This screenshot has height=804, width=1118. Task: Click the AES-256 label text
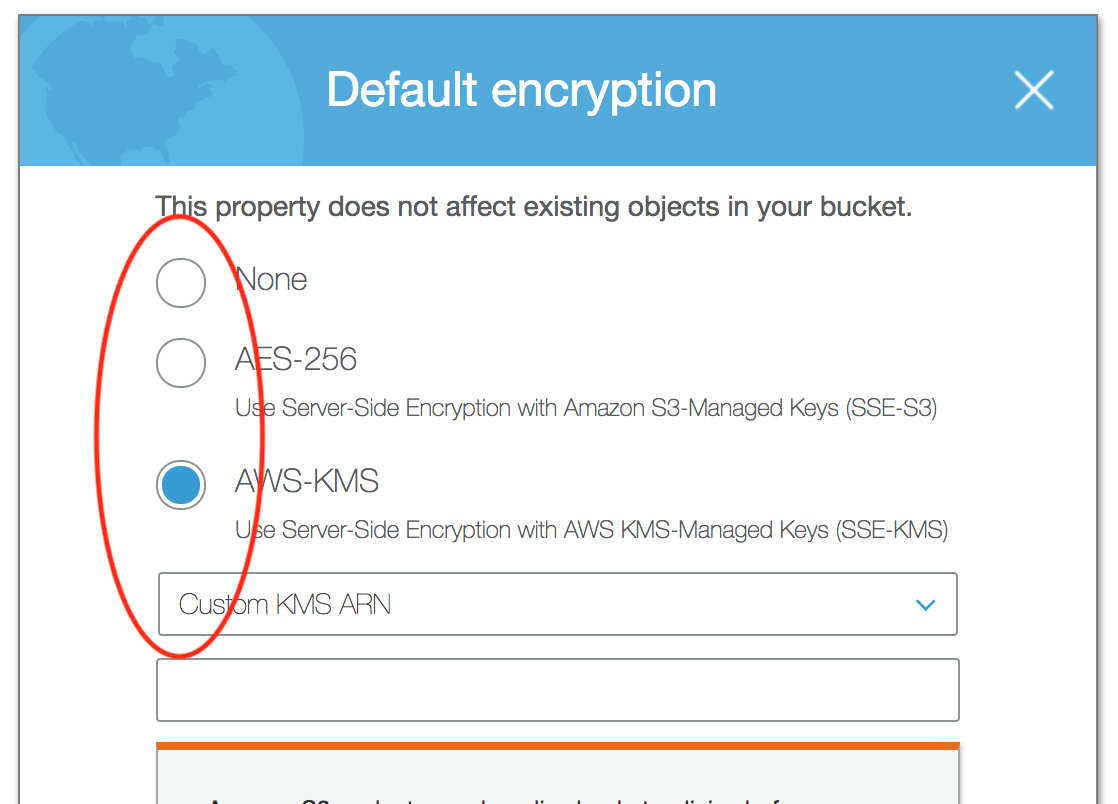pyautogui.click(x=295, y=360)
